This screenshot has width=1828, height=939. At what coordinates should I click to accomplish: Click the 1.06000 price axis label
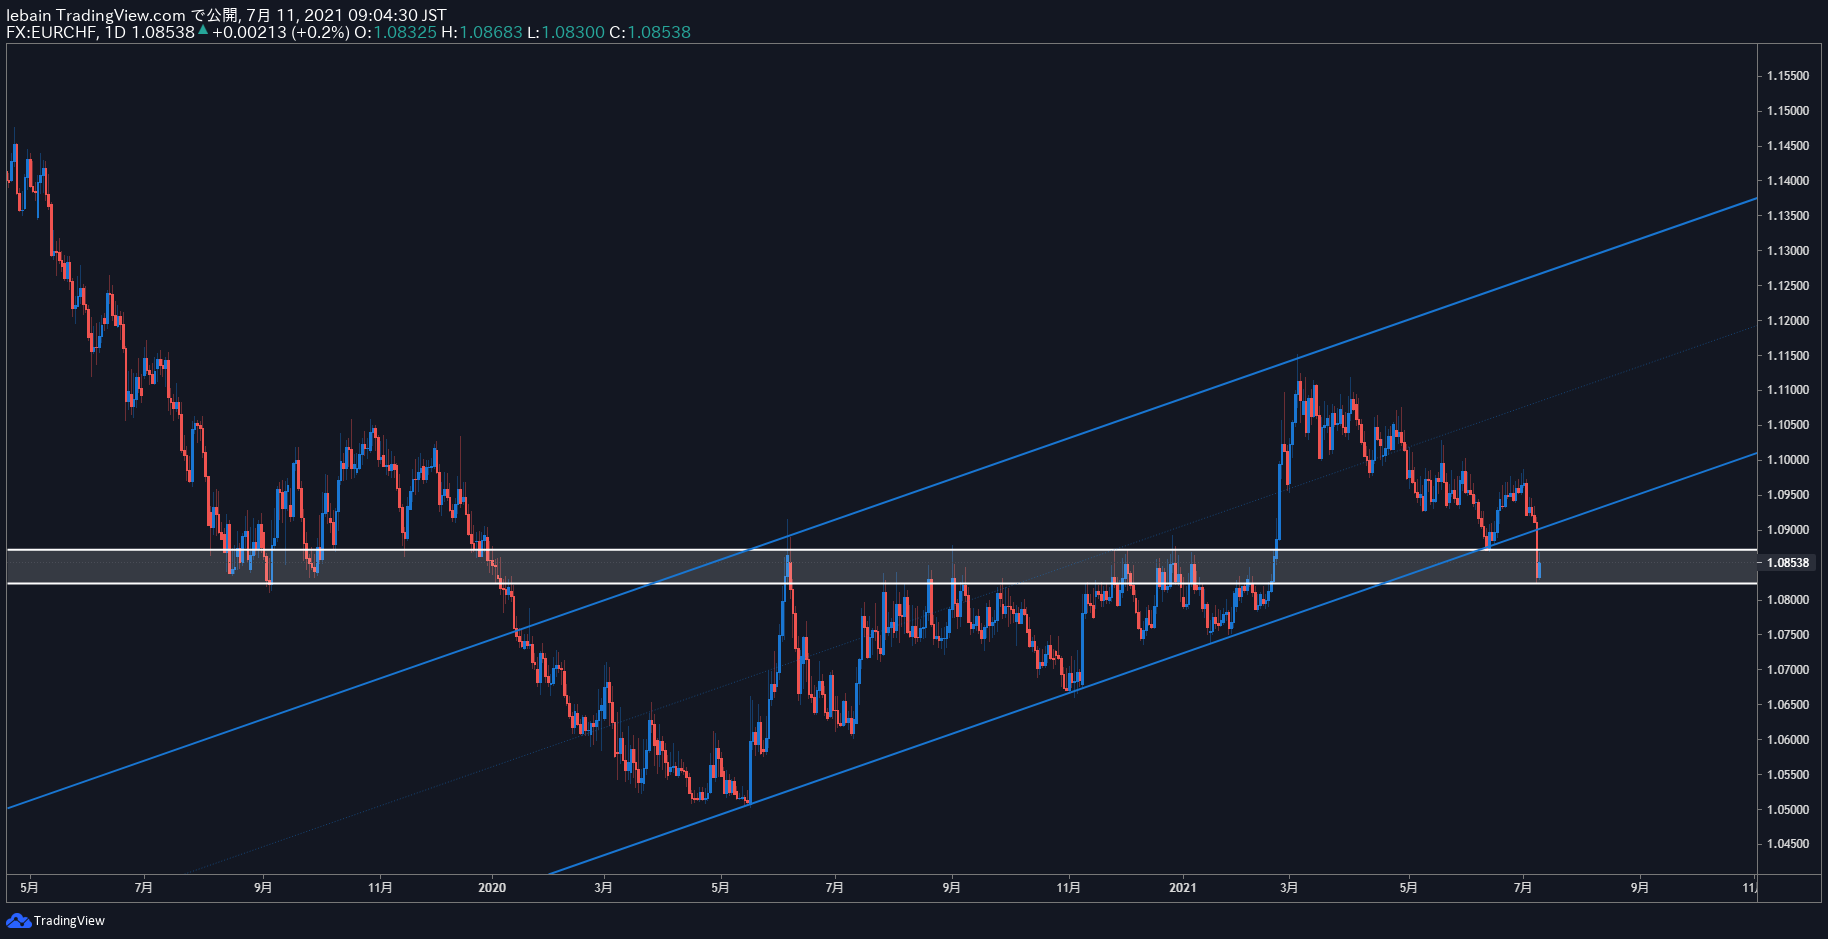pos(1788,740)
